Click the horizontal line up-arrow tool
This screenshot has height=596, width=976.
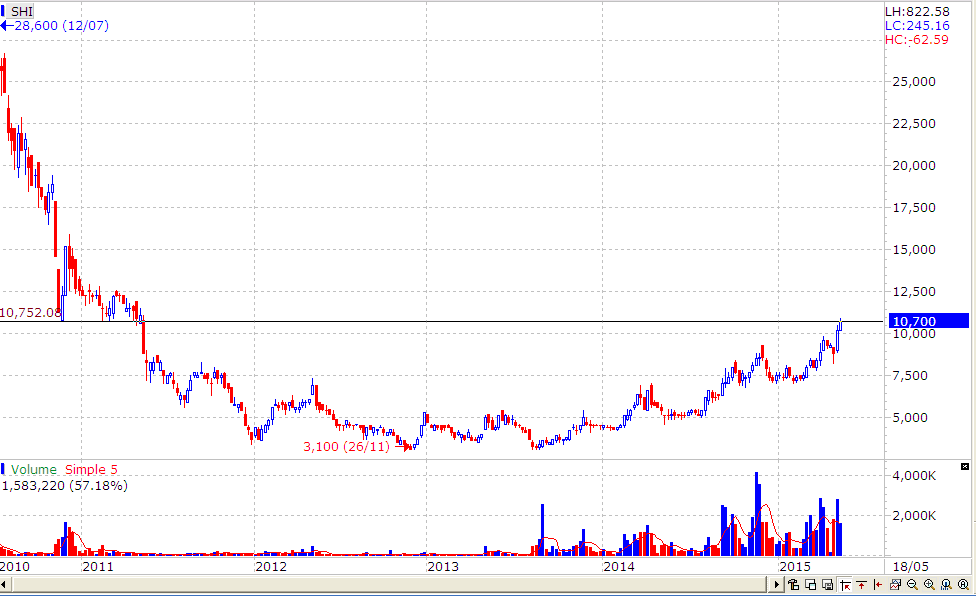click(x=861, y=584)
